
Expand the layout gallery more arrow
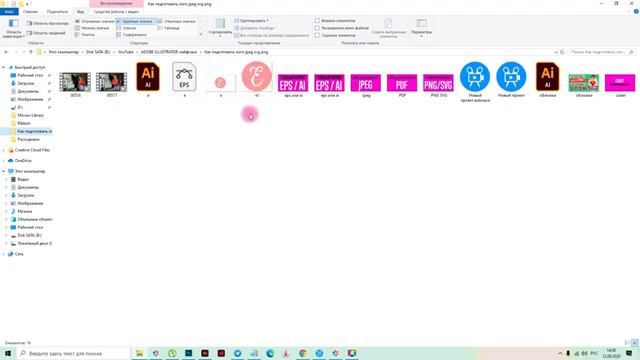point(201,35)
